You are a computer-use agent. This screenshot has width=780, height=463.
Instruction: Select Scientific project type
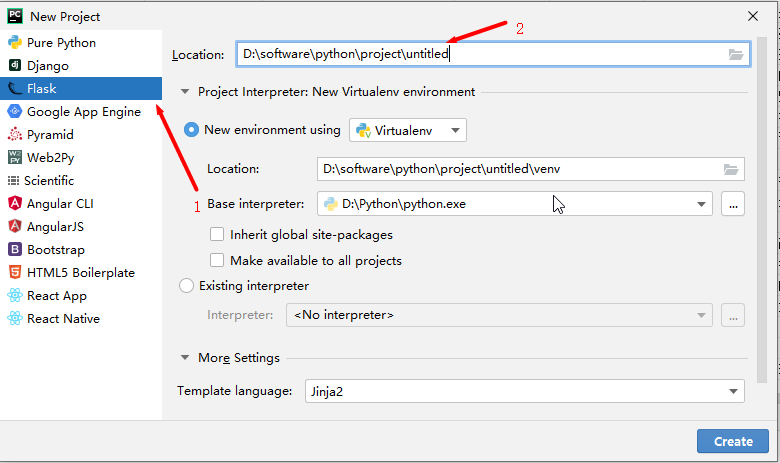[49, 181]
